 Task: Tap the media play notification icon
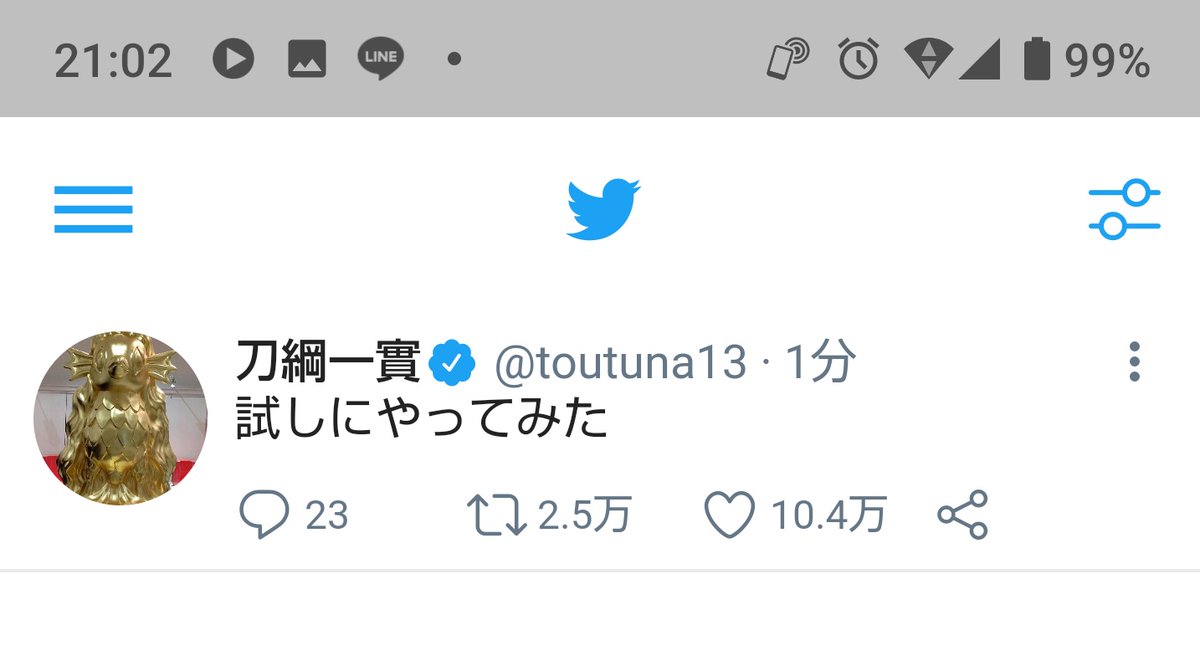click(x=232, y=59)
